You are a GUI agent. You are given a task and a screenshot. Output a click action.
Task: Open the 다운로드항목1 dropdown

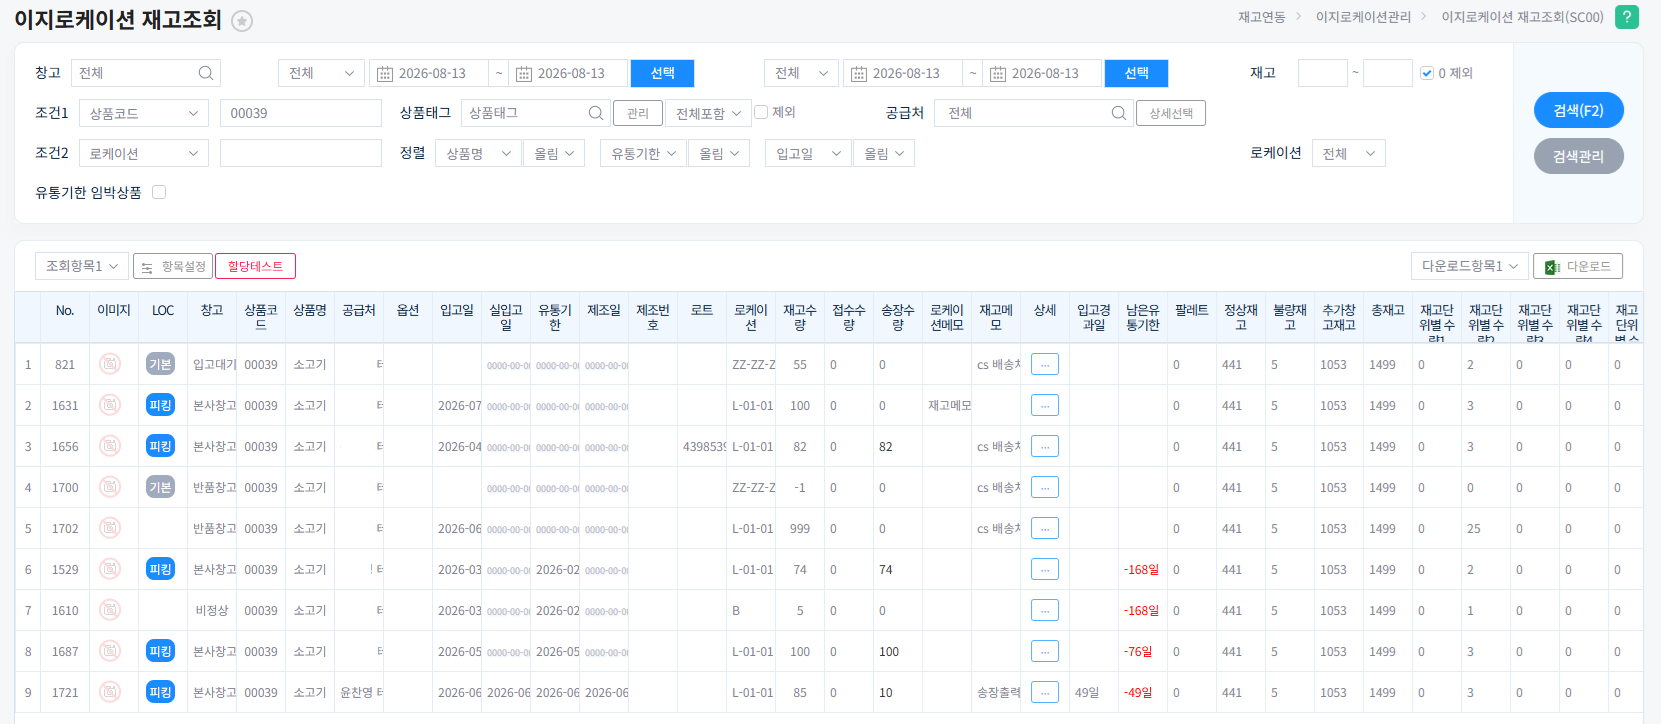tap(1469, 266)
